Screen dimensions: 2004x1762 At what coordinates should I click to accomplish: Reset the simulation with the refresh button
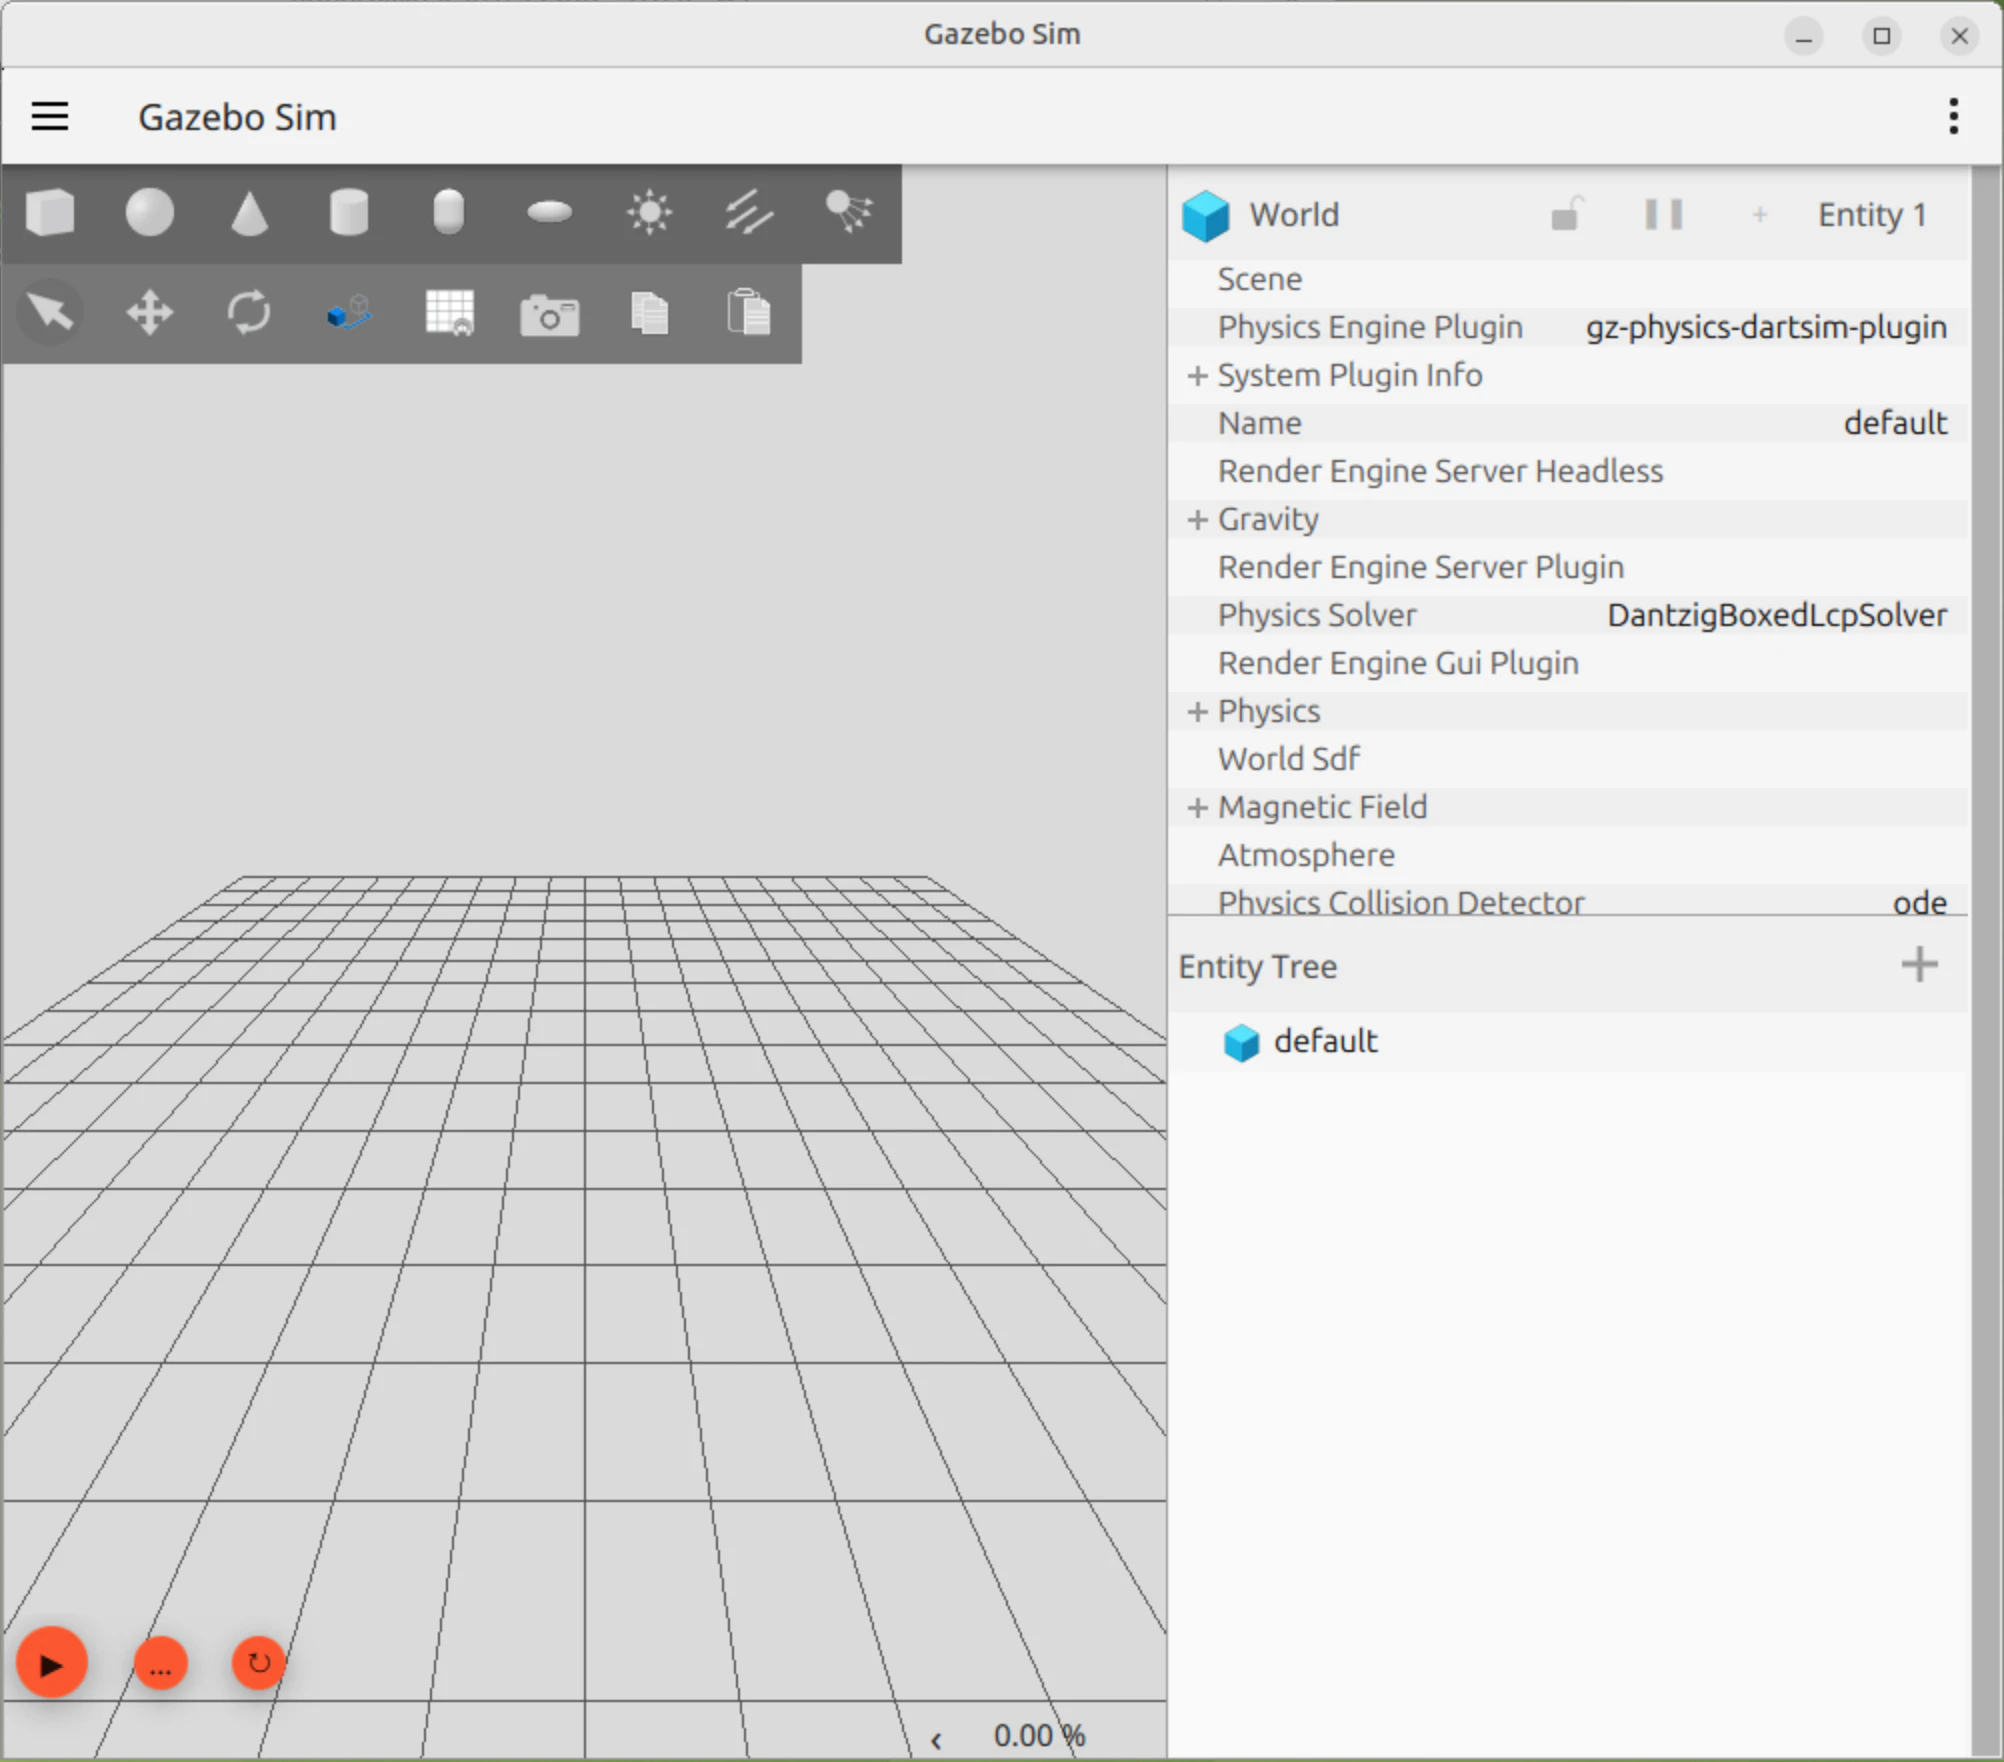click(259, 1663)
